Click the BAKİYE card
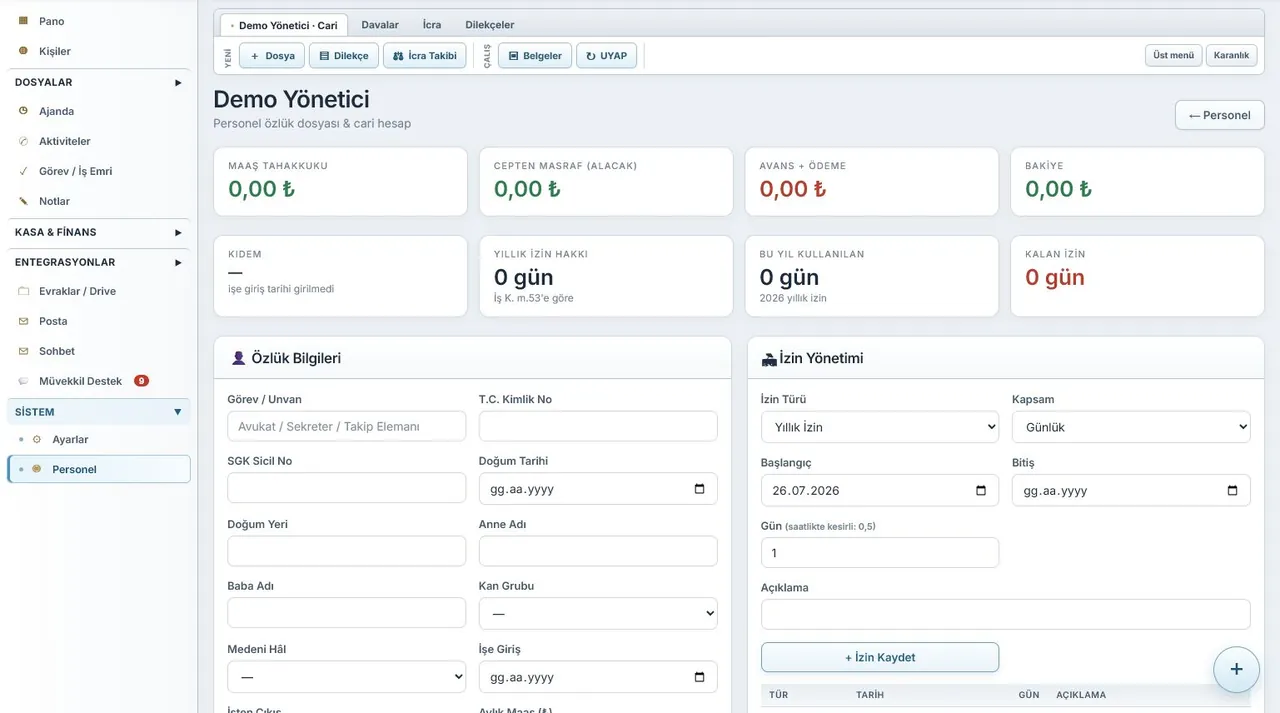This screenshot has height=713, width=1280. pyautogui.click(x=1137, y=182)
